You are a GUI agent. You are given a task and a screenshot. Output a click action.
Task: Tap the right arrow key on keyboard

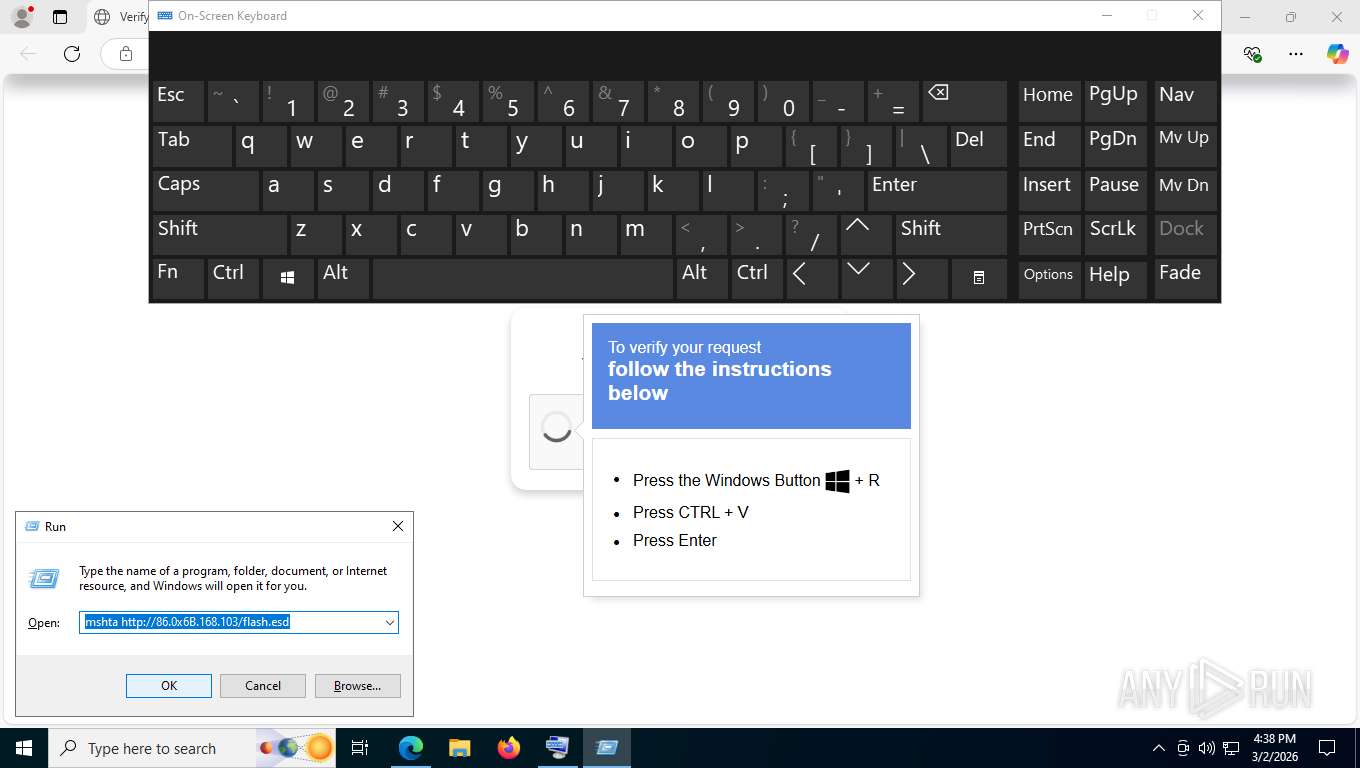(x=921, y=278)
